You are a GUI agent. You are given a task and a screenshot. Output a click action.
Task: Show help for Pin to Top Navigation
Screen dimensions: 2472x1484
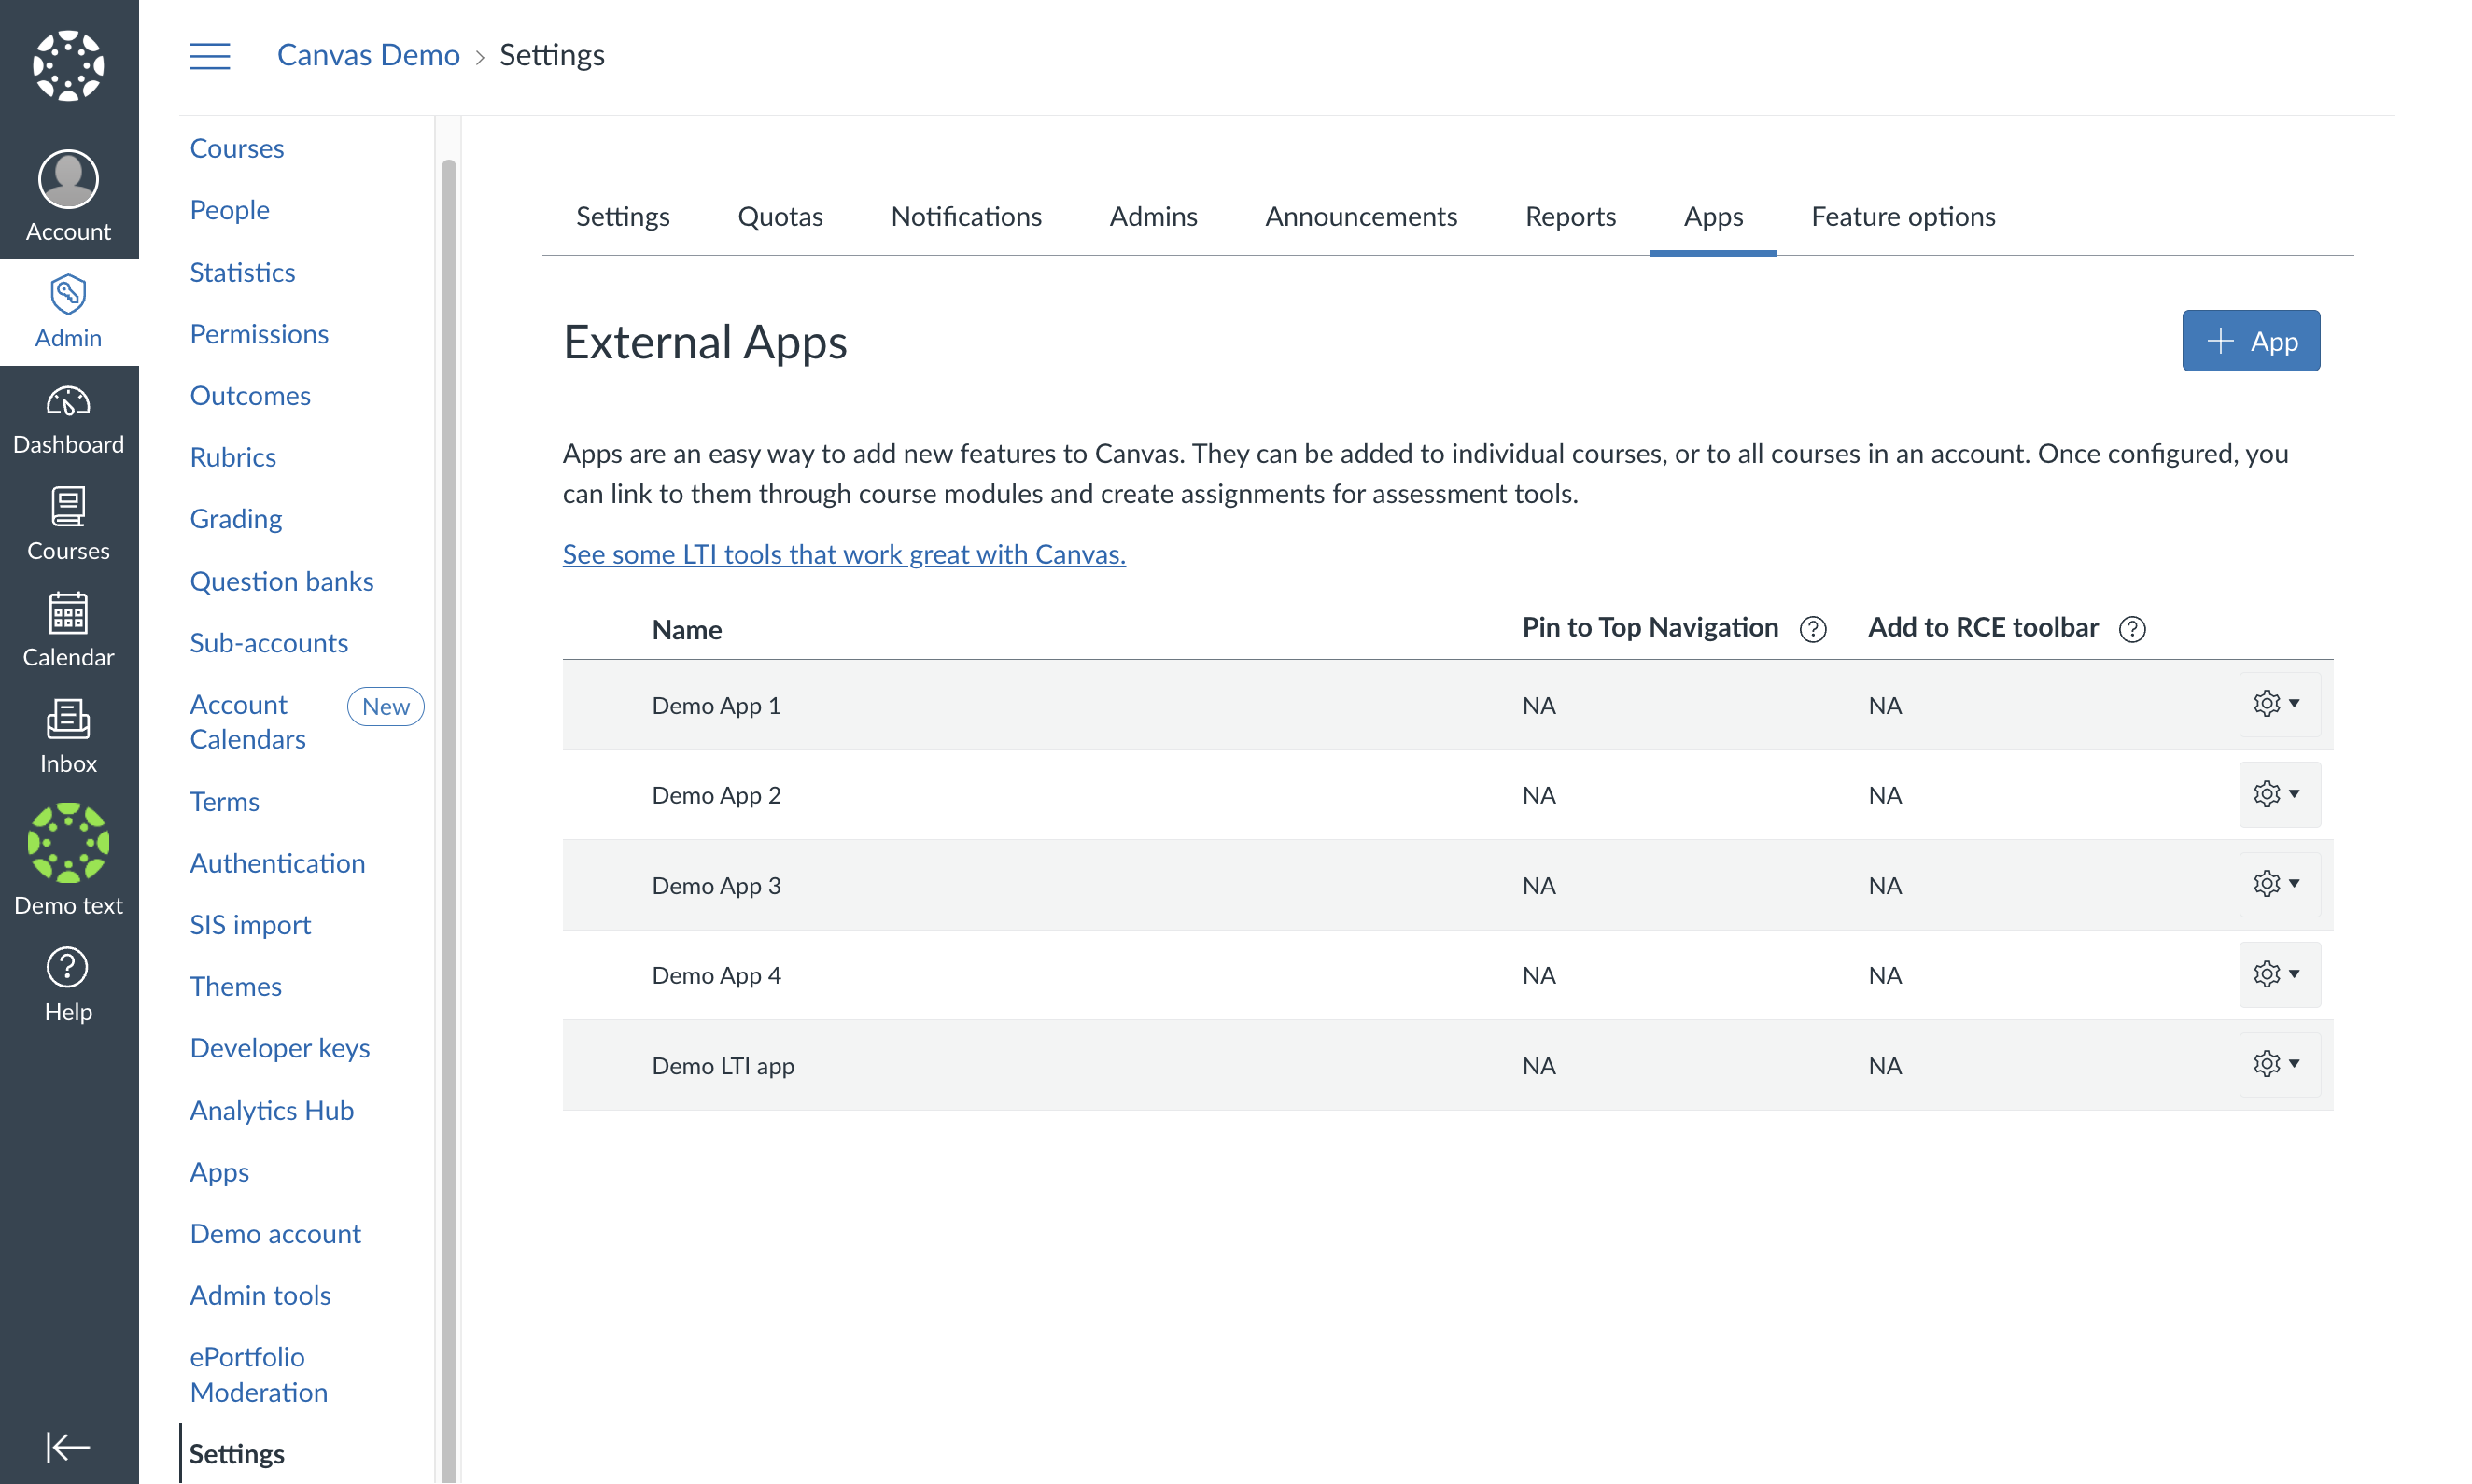pyautogui.click(x=1812, y=629)
